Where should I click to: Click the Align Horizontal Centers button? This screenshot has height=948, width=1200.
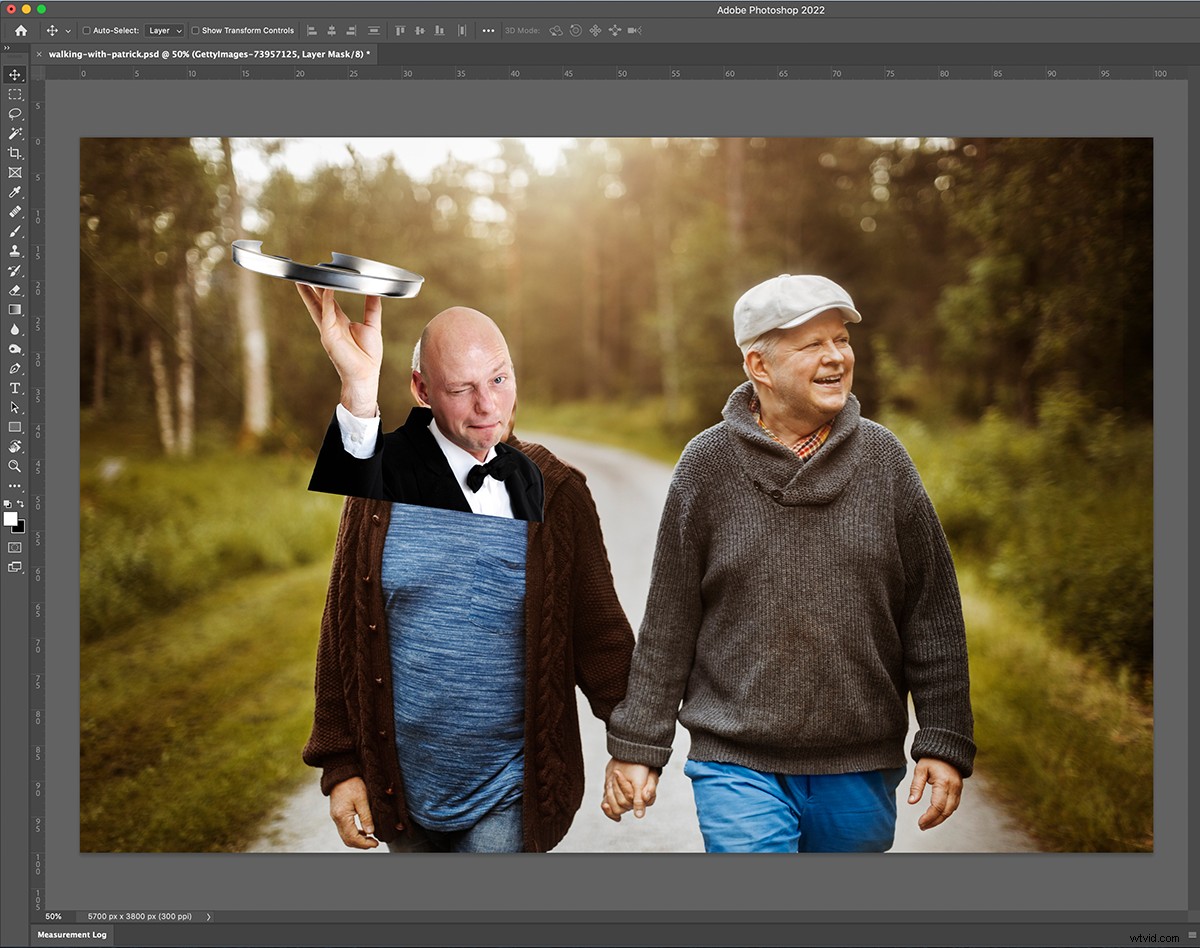[x=331, y=30]
